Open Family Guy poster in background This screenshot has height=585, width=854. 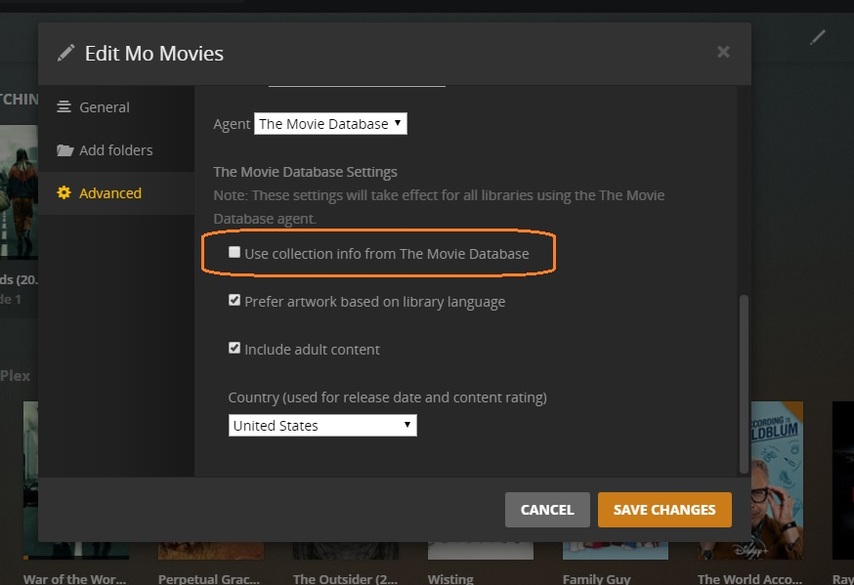(x=615, y=550)
